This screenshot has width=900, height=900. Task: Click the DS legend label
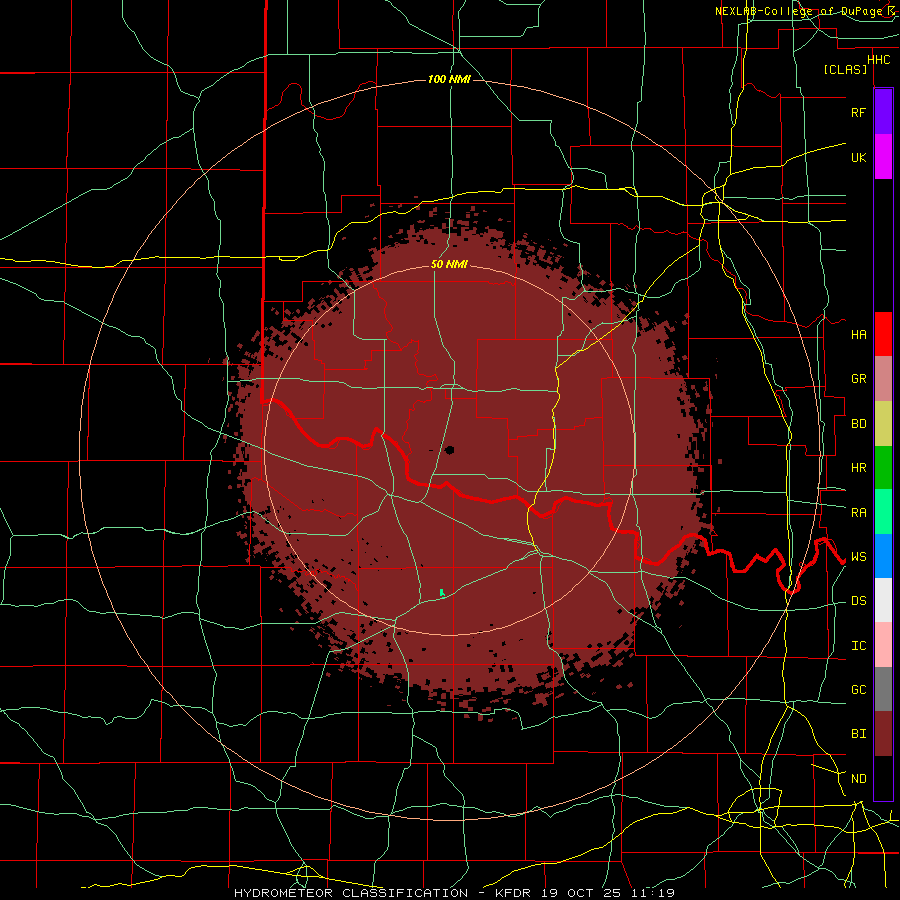pyautogui.click(x=858, y=601)
